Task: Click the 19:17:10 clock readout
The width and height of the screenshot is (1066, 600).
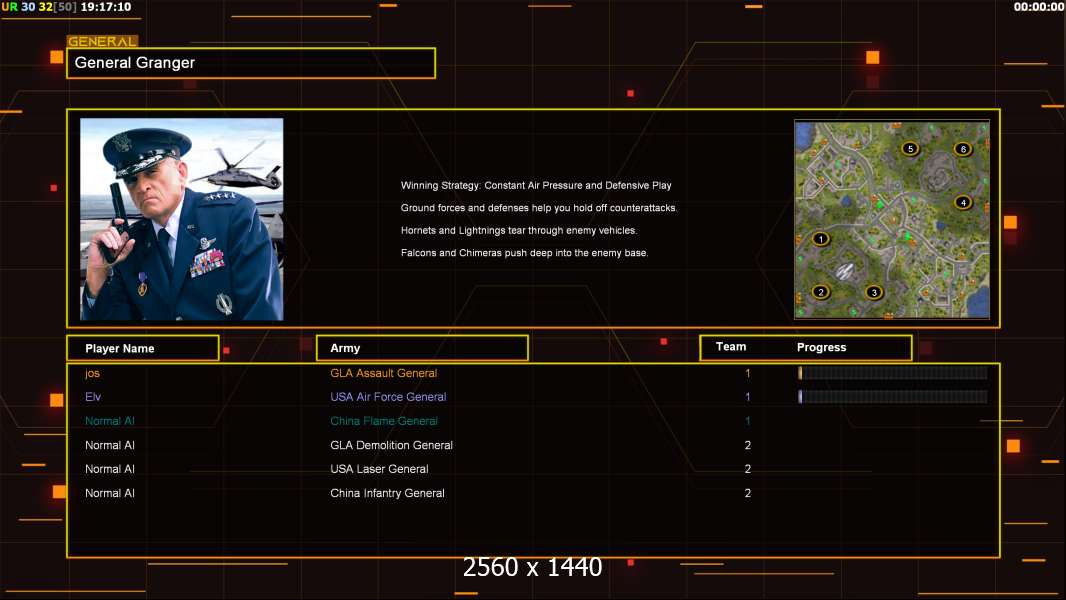Action: point(105,7)
